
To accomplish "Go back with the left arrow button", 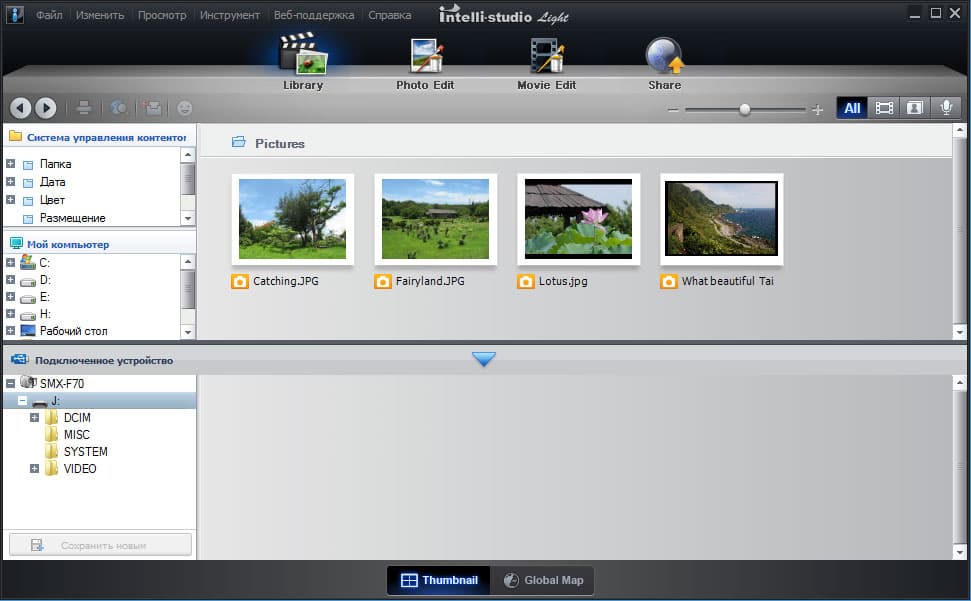I will click(20, 108).
